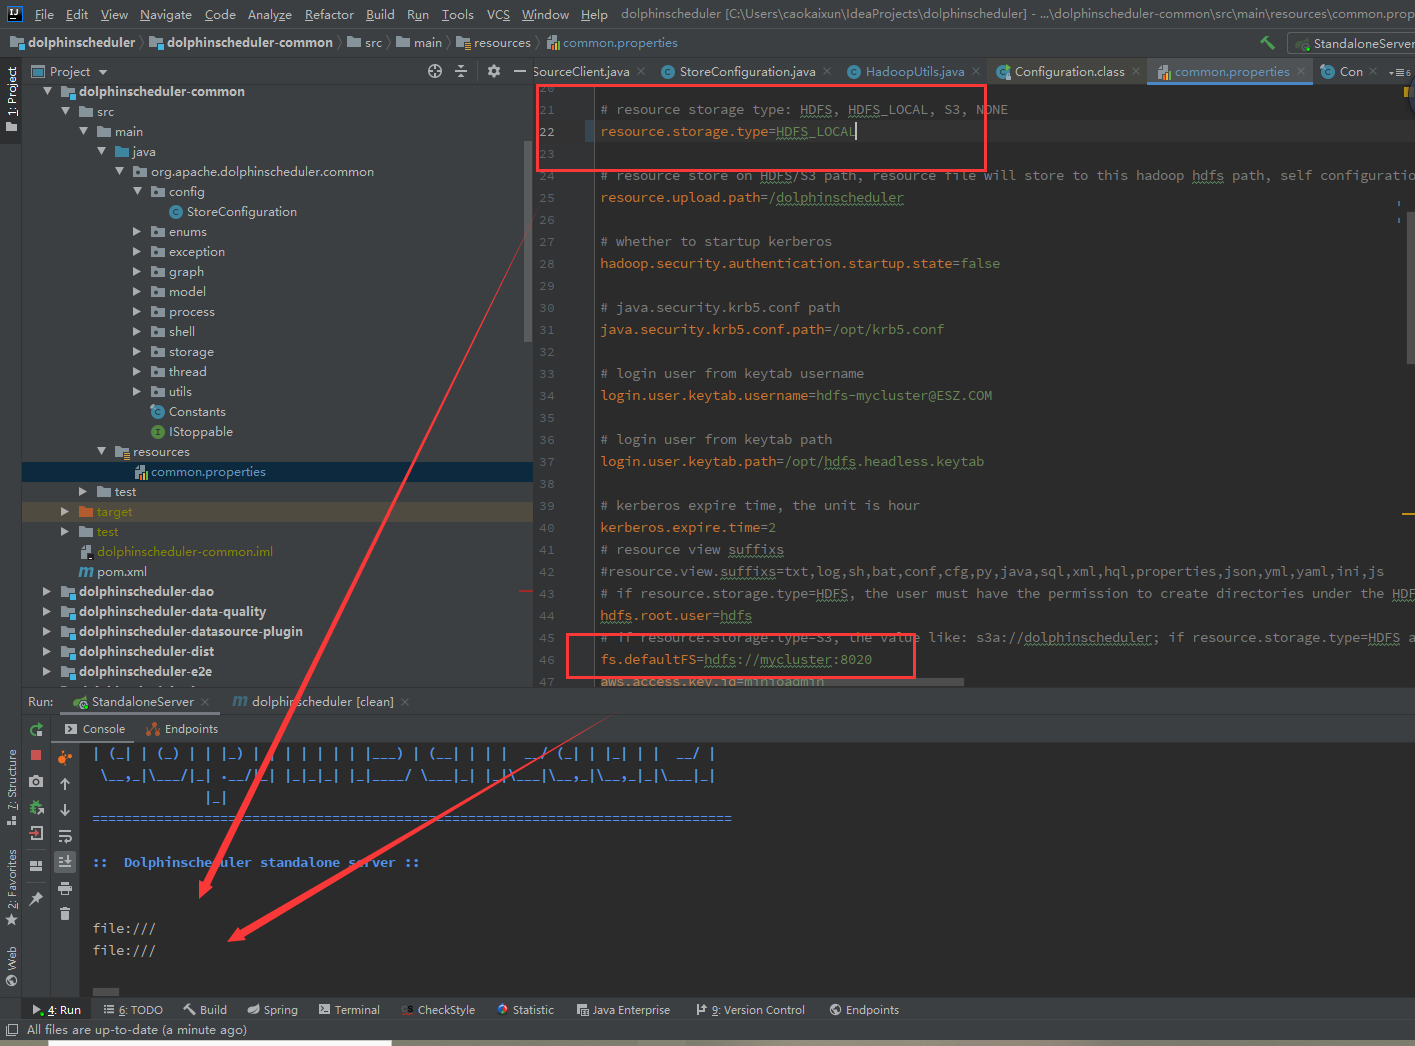1415x1046 pixels.
Task: Switch to HadoopUtils.java tab
Action: (x=914, y=71)
